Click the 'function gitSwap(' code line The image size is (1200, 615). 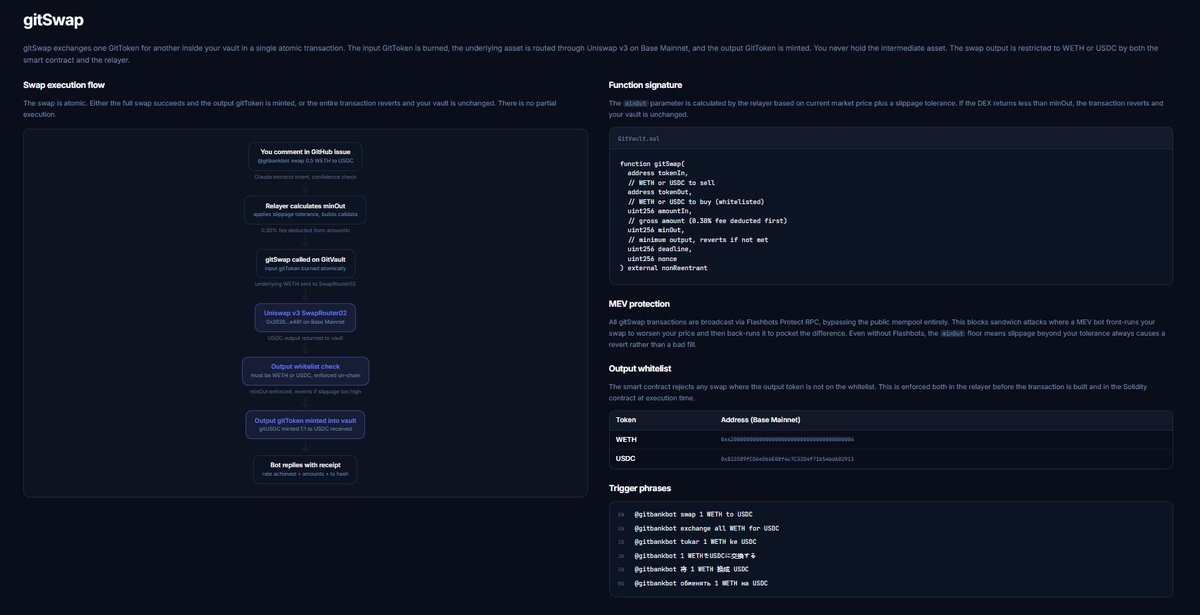[x=652, y=162]
